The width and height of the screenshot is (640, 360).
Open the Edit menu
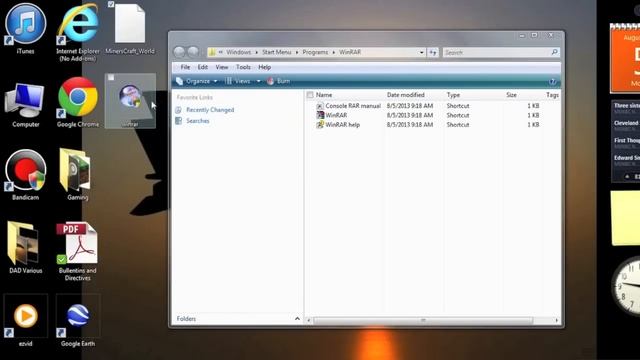click(x=202, y=67)
